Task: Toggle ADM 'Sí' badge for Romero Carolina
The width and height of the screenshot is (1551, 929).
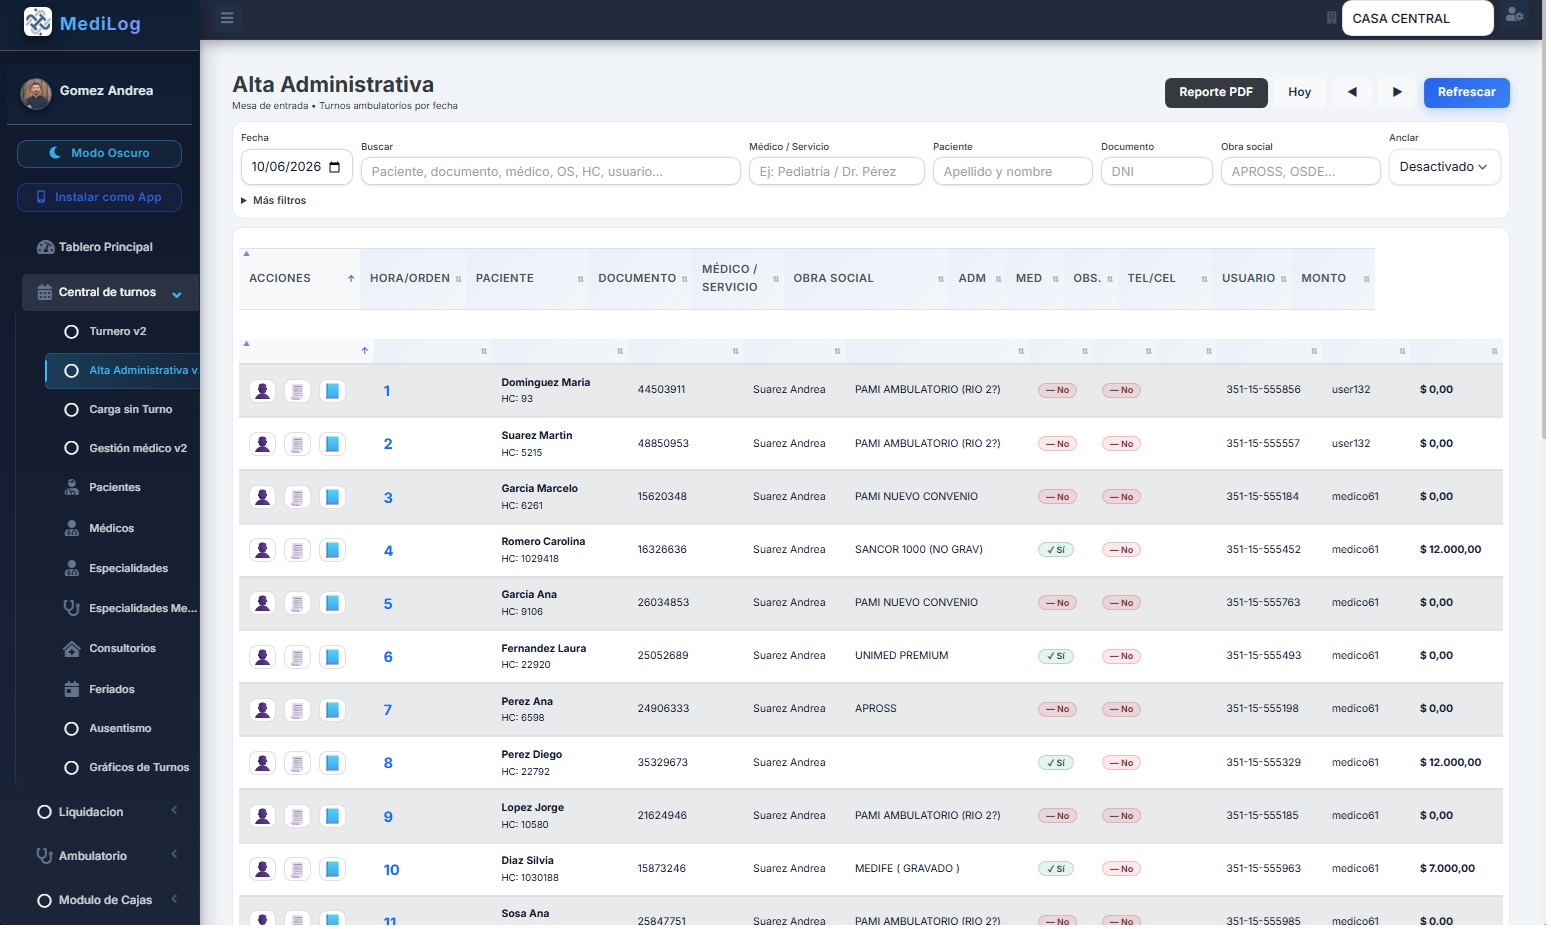Action: (1056, 550)
